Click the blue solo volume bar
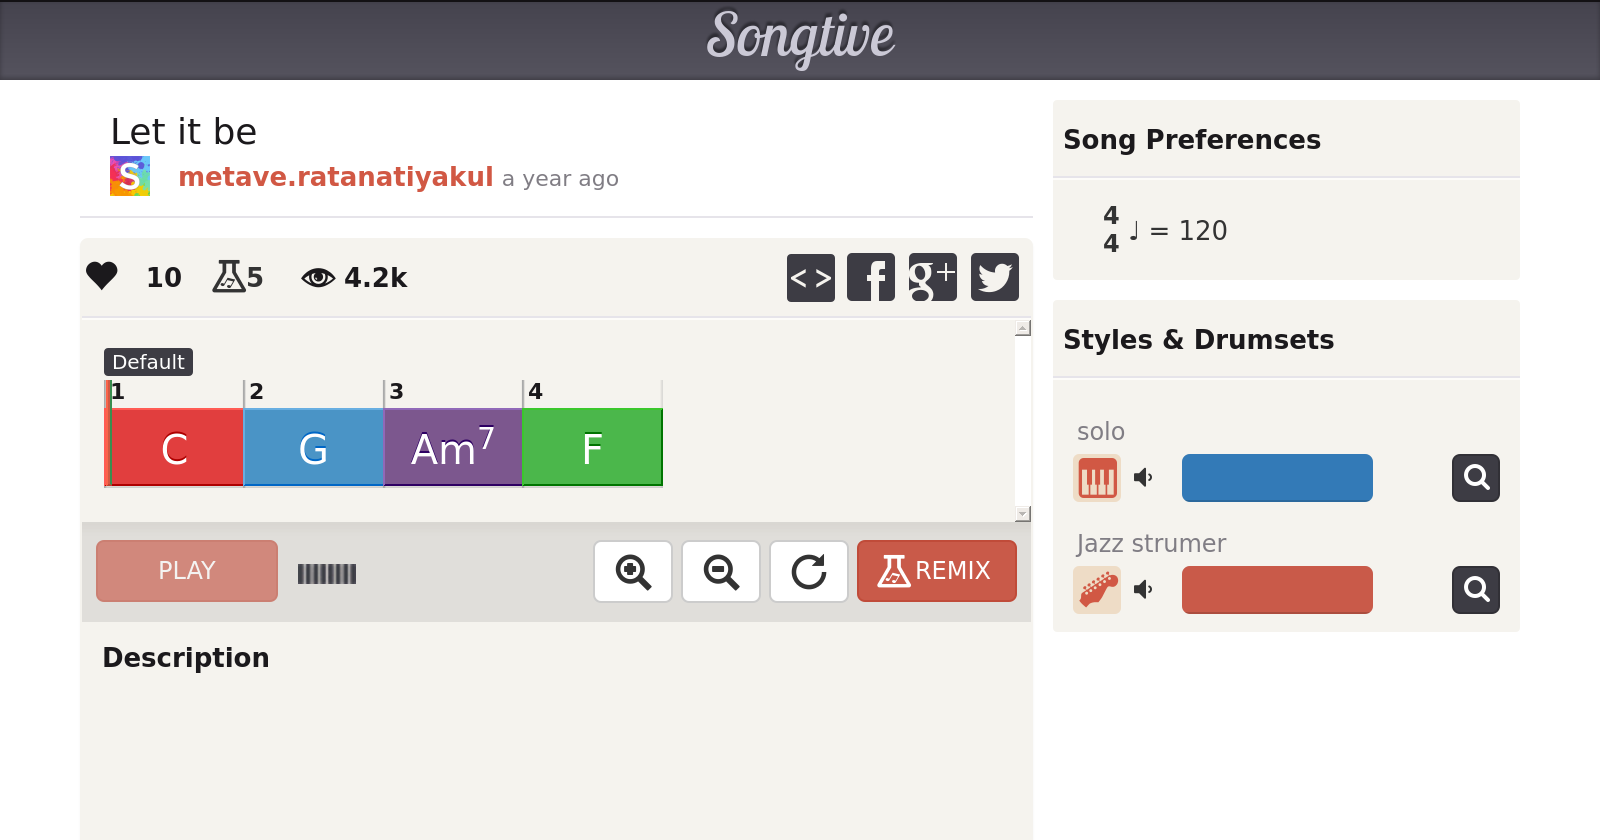Screen dimensions: 1600x840 1277,478
